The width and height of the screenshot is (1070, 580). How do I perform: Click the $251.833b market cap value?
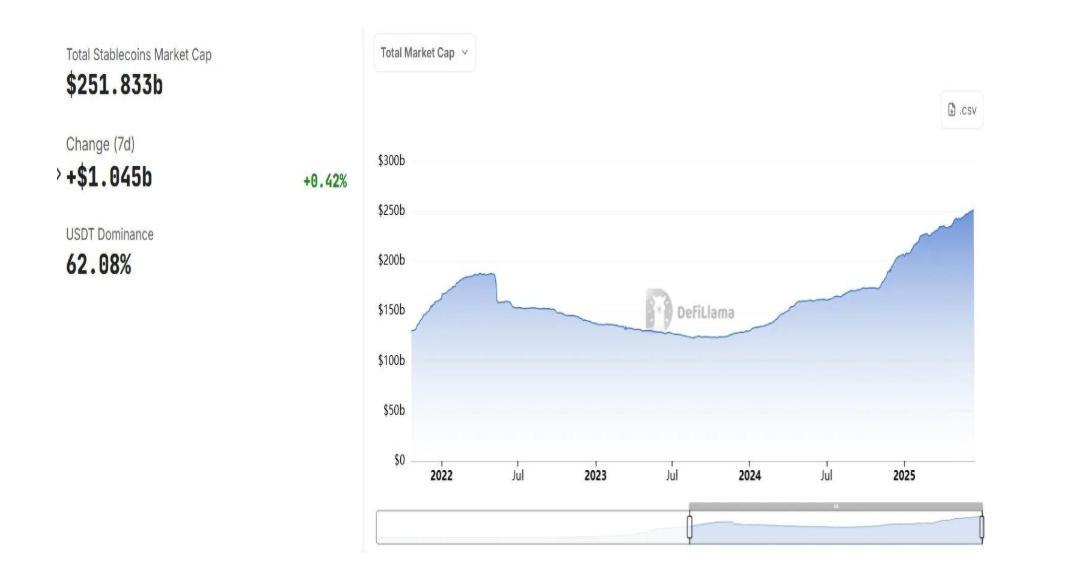pyautogui.click(x=114, y=85)
